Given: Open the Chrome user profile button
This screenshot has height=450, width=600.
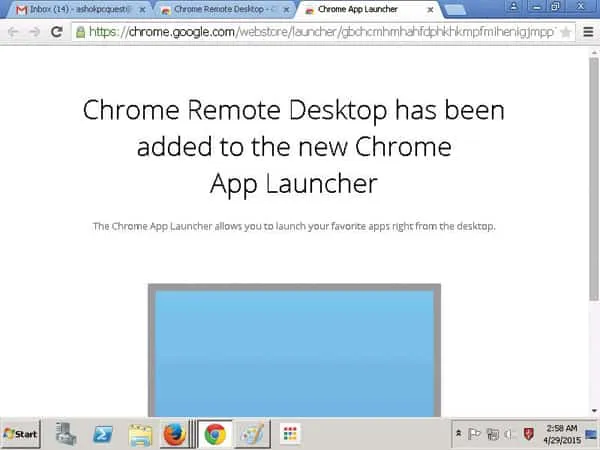Looking at the screenshot, I should pos(514,6).
